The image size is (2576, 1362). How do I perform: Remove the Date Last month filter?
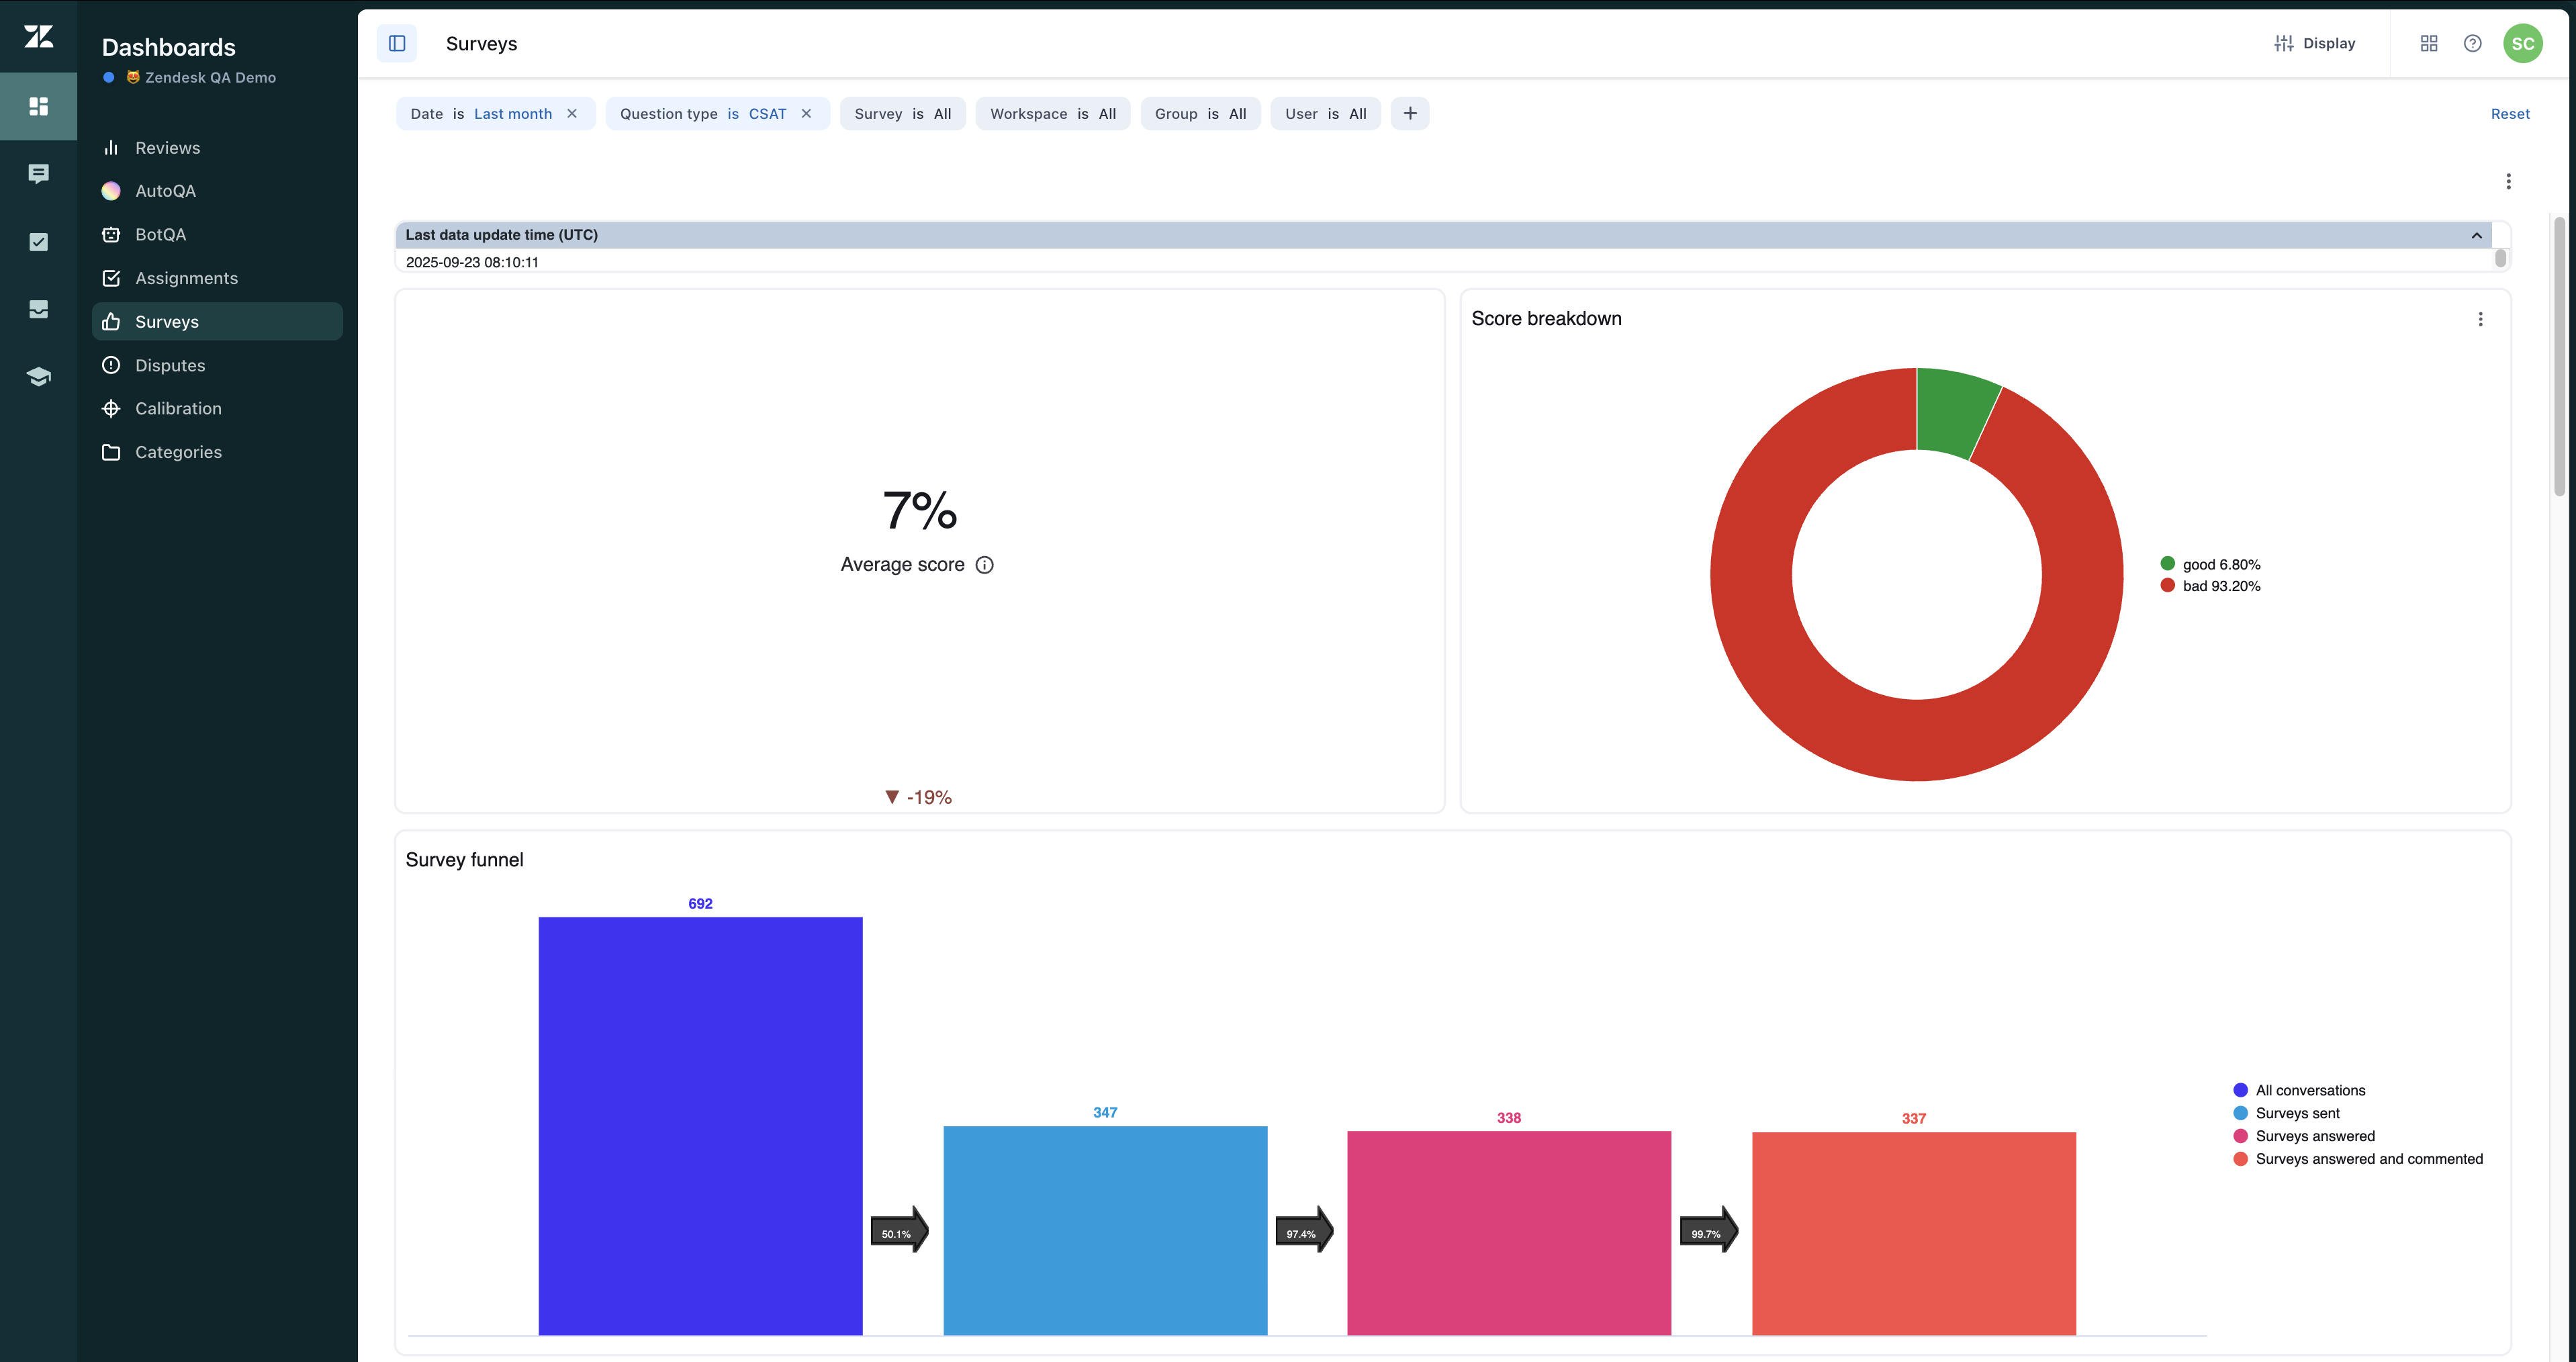572,114
